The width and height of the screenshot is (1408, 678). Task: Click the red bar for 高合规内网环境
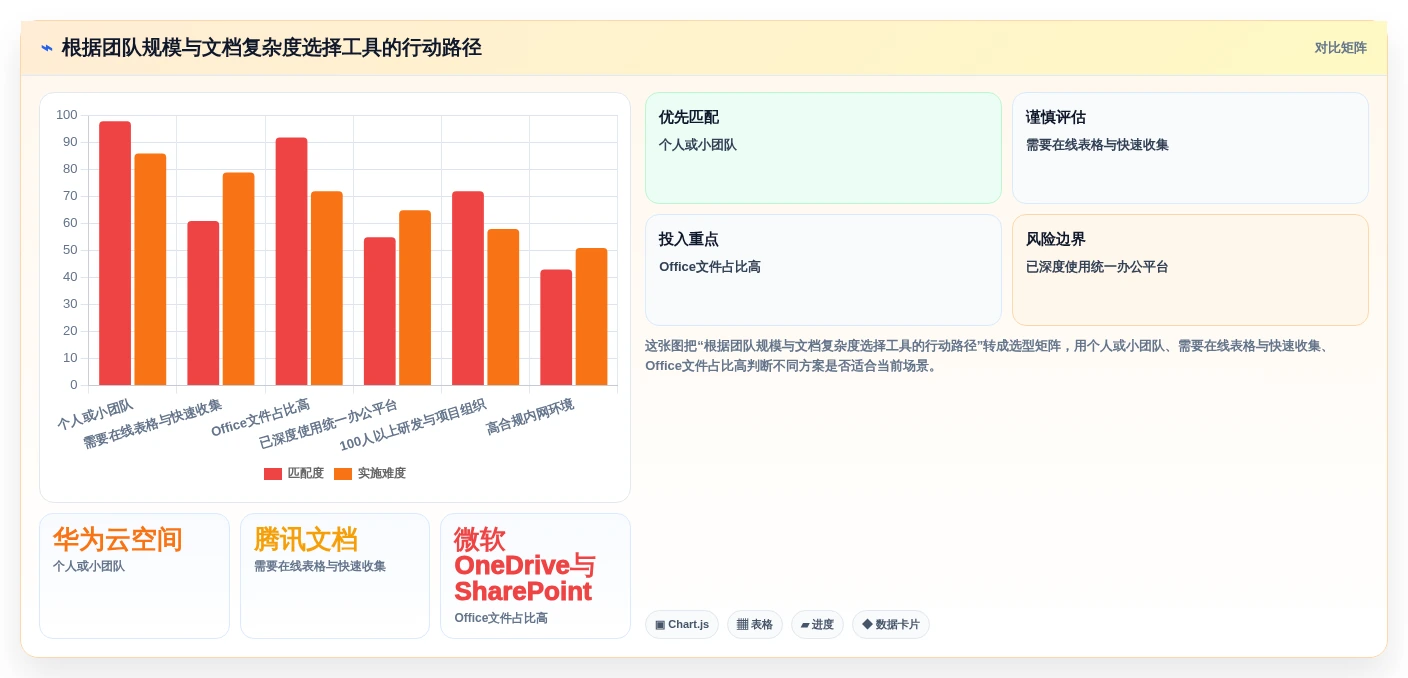[x=556, y=327]
